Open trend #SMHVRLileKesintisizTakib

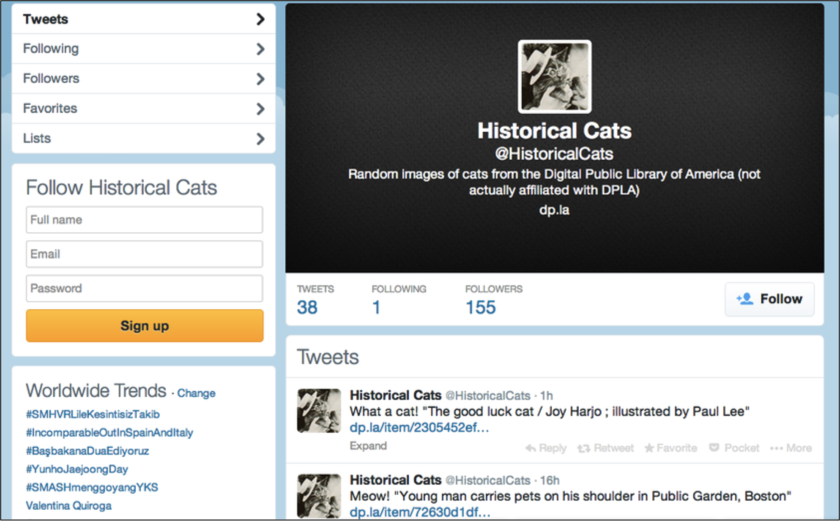click(x=93, y=414)
